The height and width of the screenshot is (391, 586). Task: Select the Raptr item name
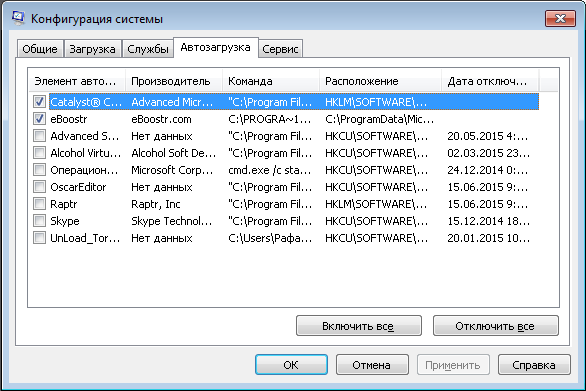pyautogui.click(x=64, y=204)
